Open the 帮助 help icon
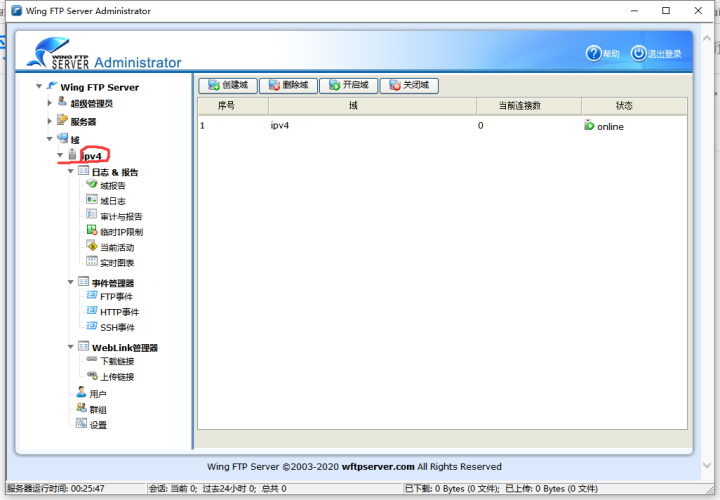Screen dimensions: 720x500 593,53
